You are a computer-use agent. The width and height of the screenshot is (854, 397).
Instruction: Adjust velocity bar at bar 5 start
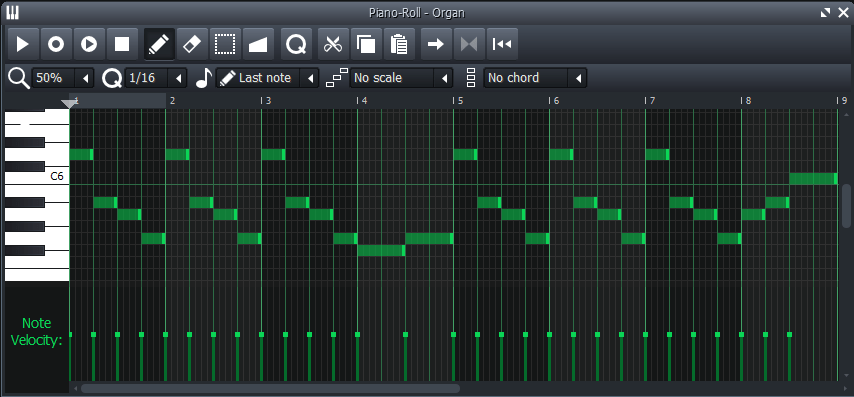[453, 357]
